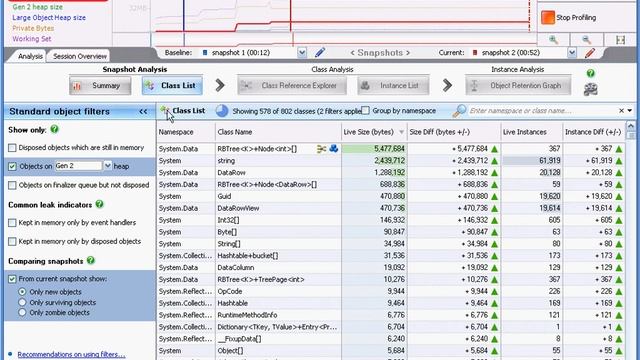Check Kept in memory only by event handlers
Image resolution: width=640 pixels, height=360 pixels.
[x=12, y=223]
